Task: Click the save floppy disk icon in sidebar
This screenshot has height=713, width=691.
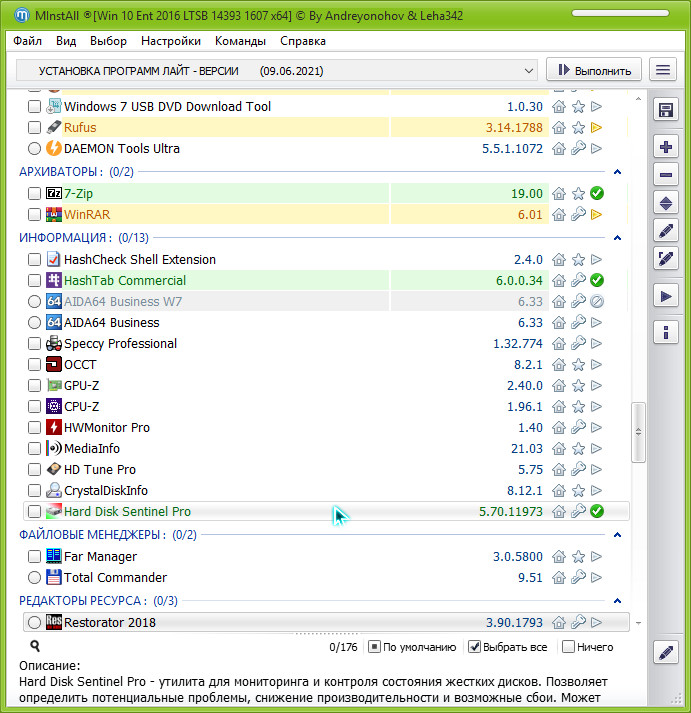Action: [666, 109]
